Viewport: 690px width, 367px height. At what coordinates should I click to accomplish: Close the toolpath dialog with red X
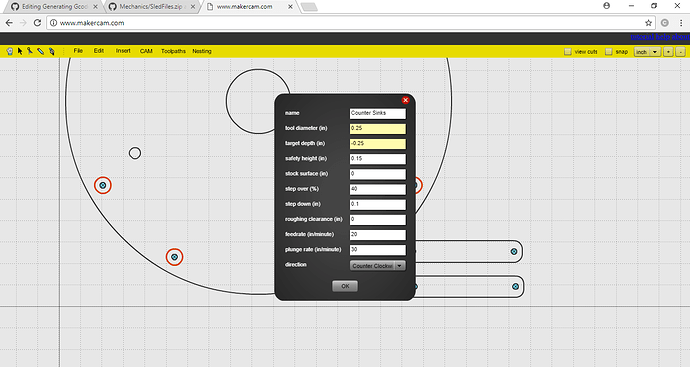[405, 100]
